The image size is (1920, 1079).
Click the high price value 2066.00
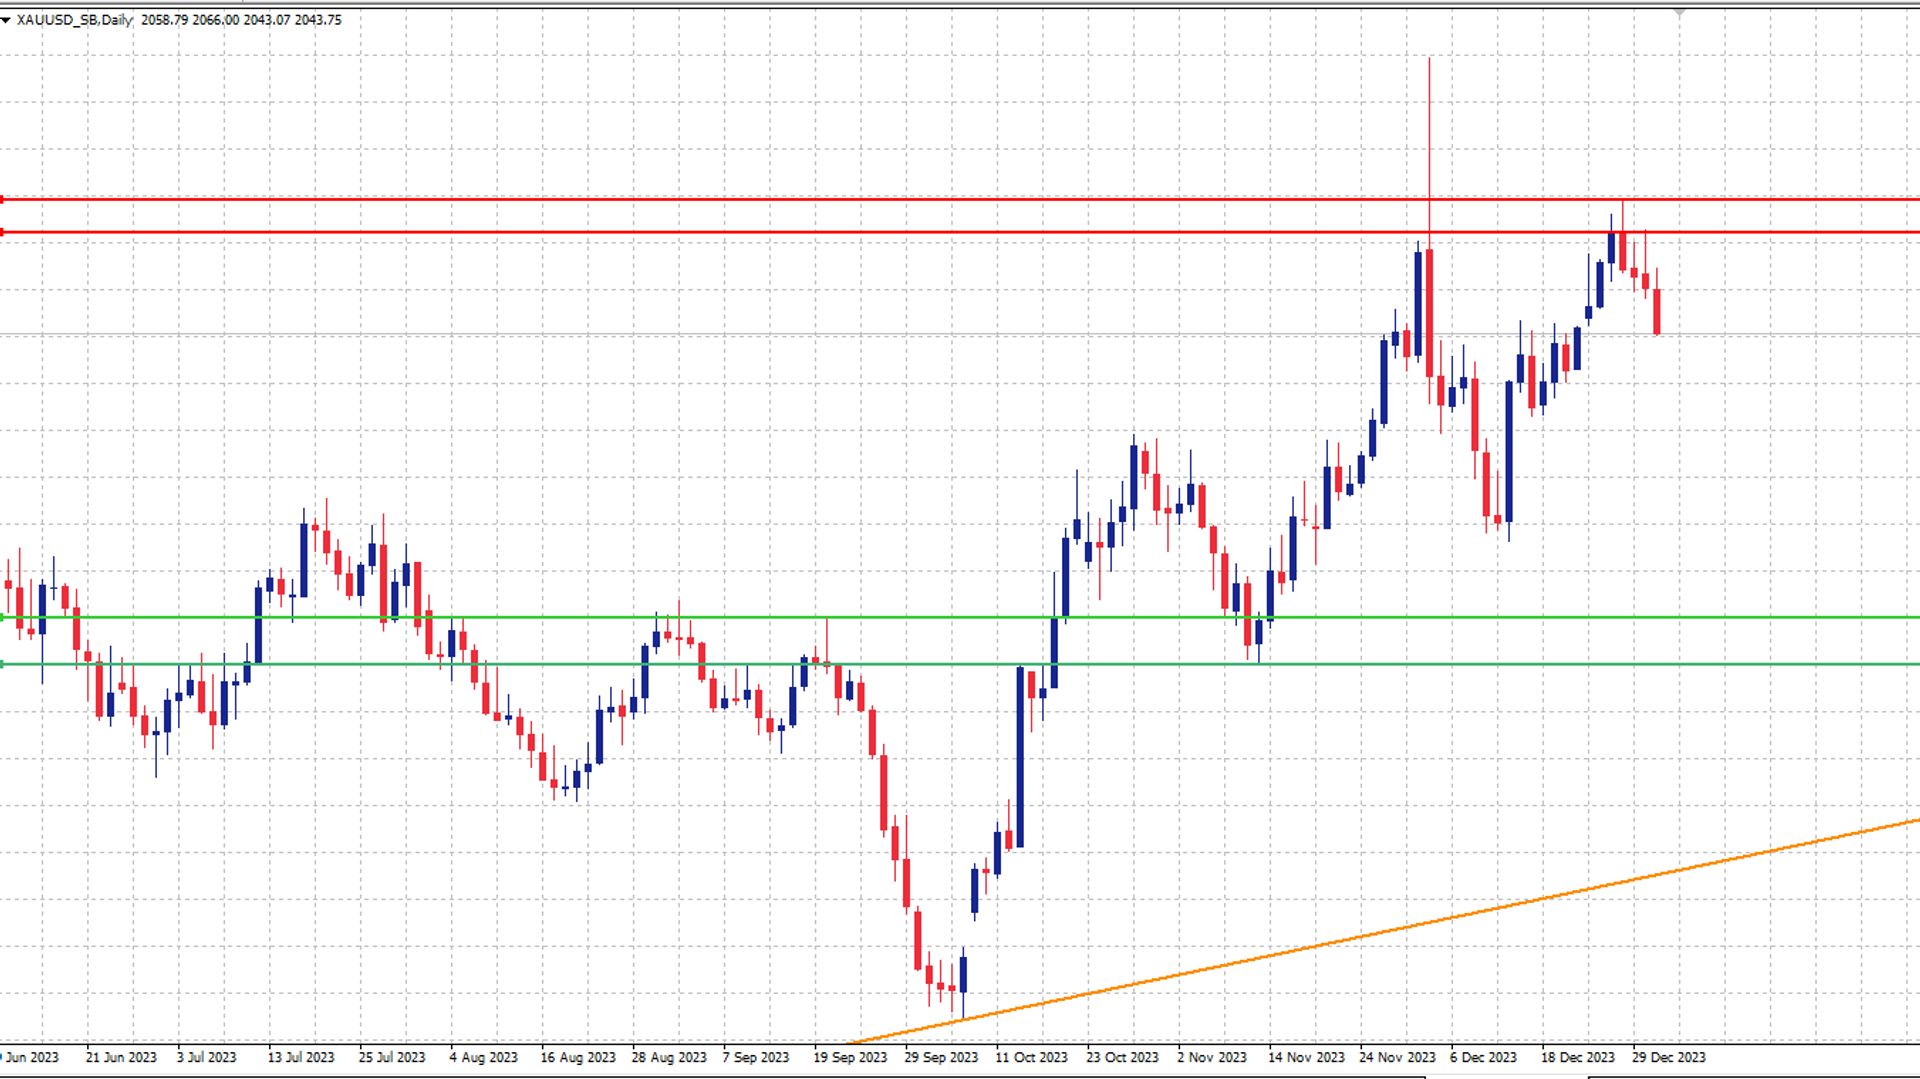[x=216, y=20]
